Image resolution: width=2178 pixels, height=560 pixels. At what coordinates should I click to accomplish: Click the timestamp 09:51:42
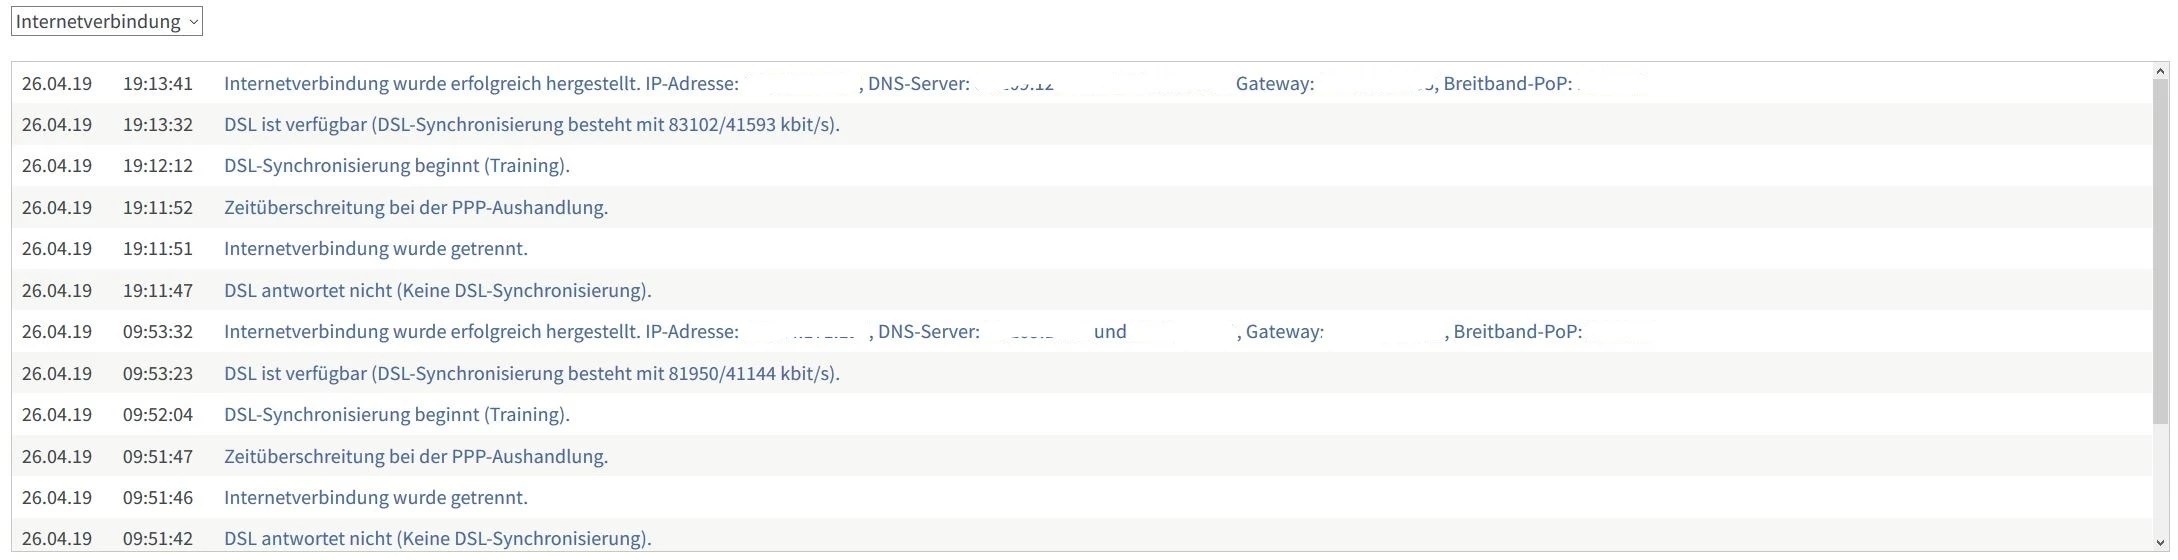pyautogui.click(x=158, y=538)
